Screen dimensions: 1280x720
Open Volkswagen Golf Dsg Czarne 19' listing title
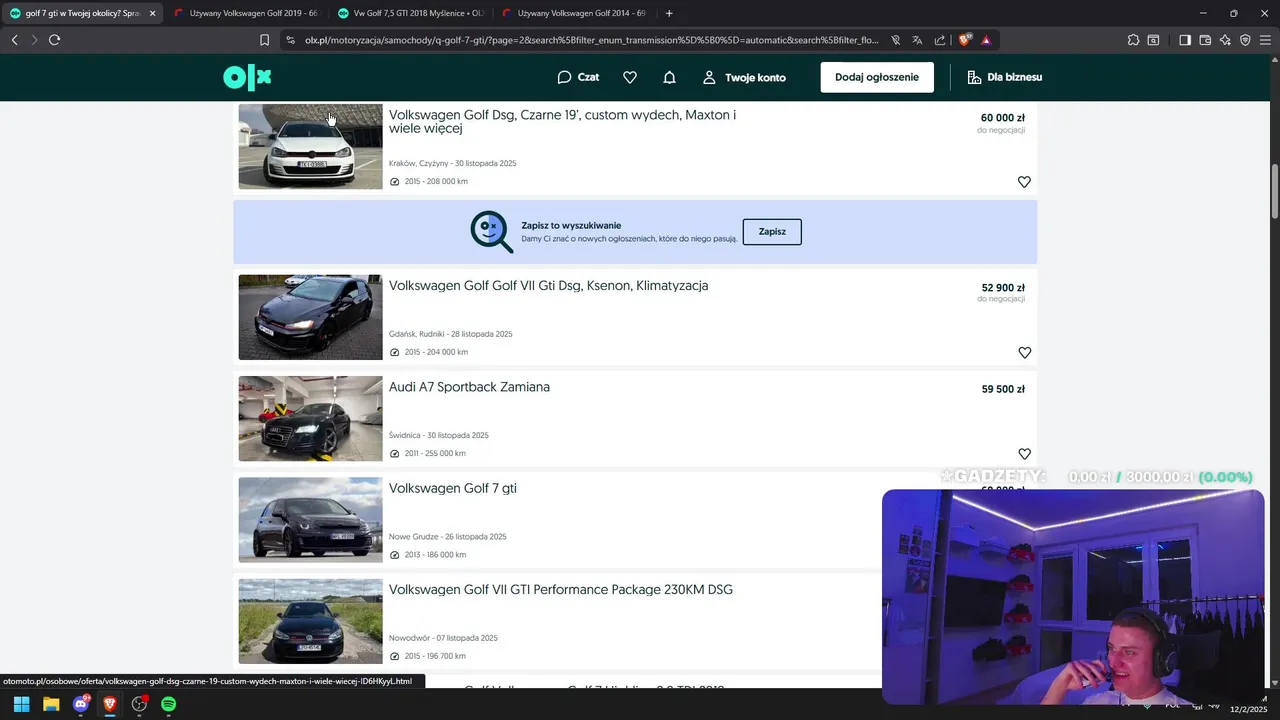(x=562, y=122)
